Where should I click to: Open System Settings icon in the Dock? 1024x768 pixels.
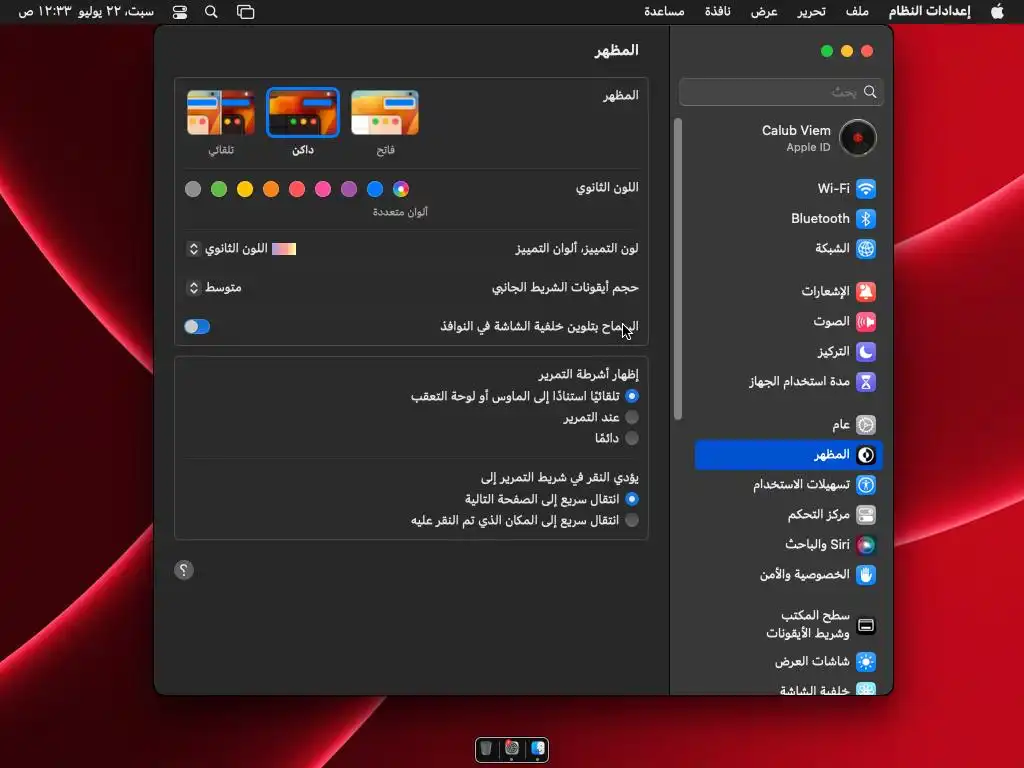[x=512, y=748]
